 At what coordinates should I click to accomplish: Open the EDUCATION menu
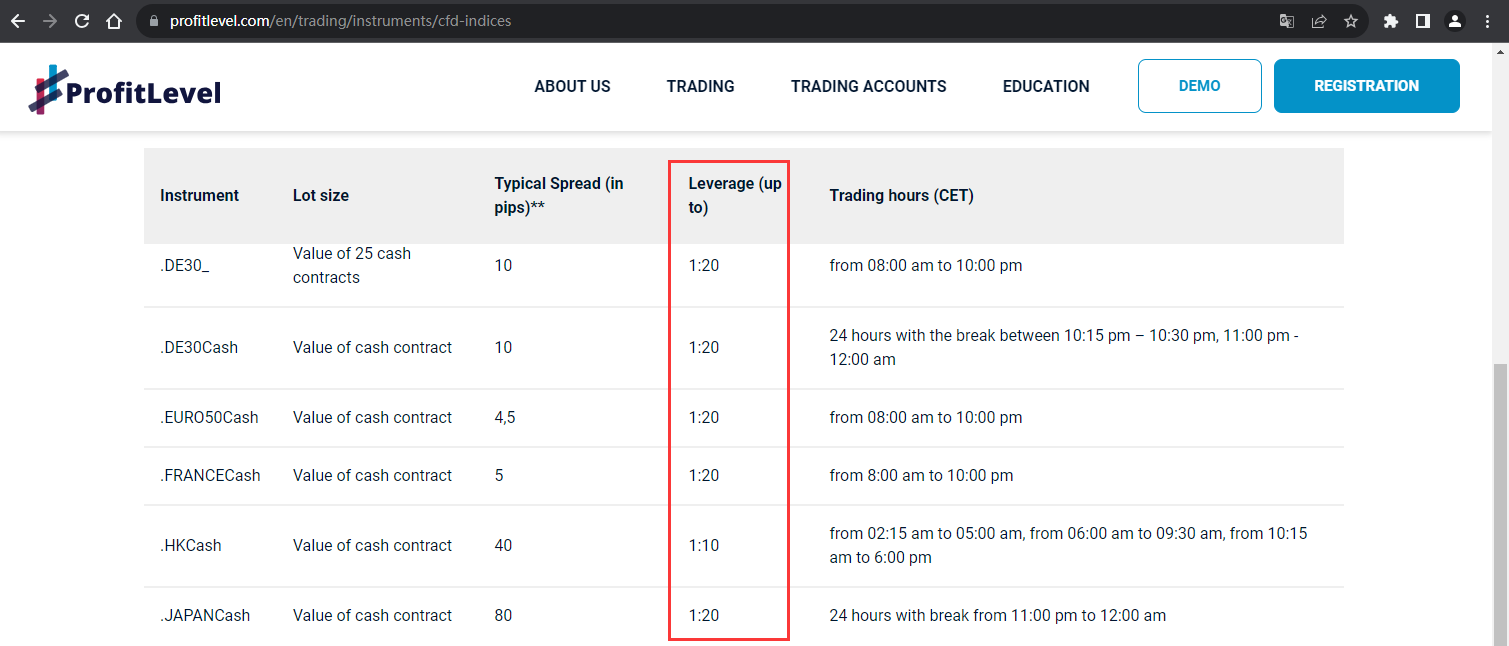click(1046, 86)
